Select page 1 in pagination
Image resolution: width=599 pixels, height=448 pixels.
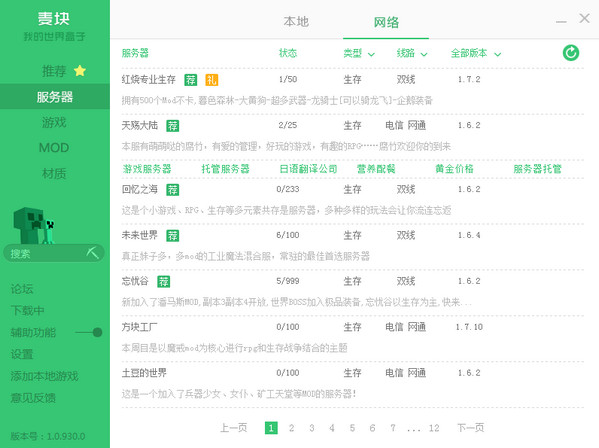271,428
